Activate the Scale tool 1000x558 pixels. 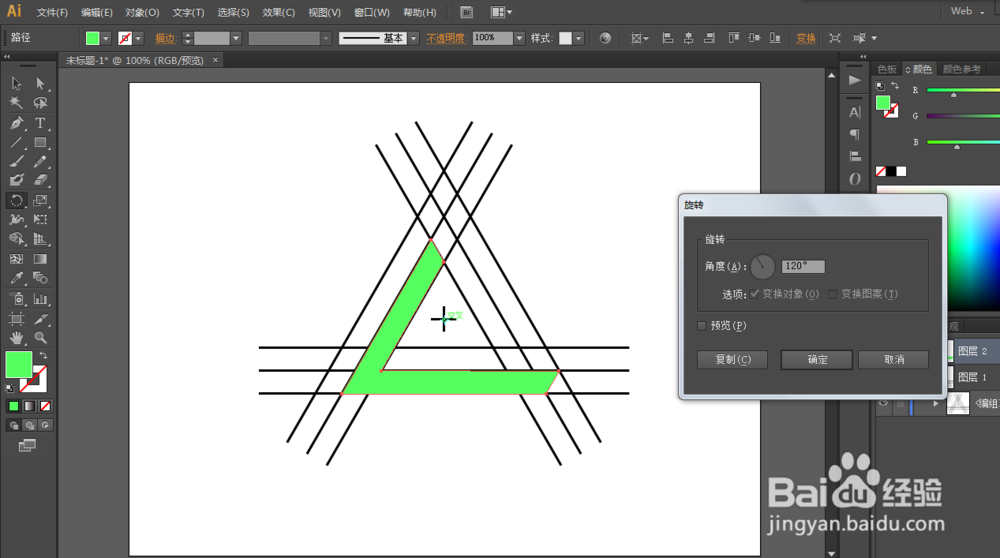(x=40, y=200)
